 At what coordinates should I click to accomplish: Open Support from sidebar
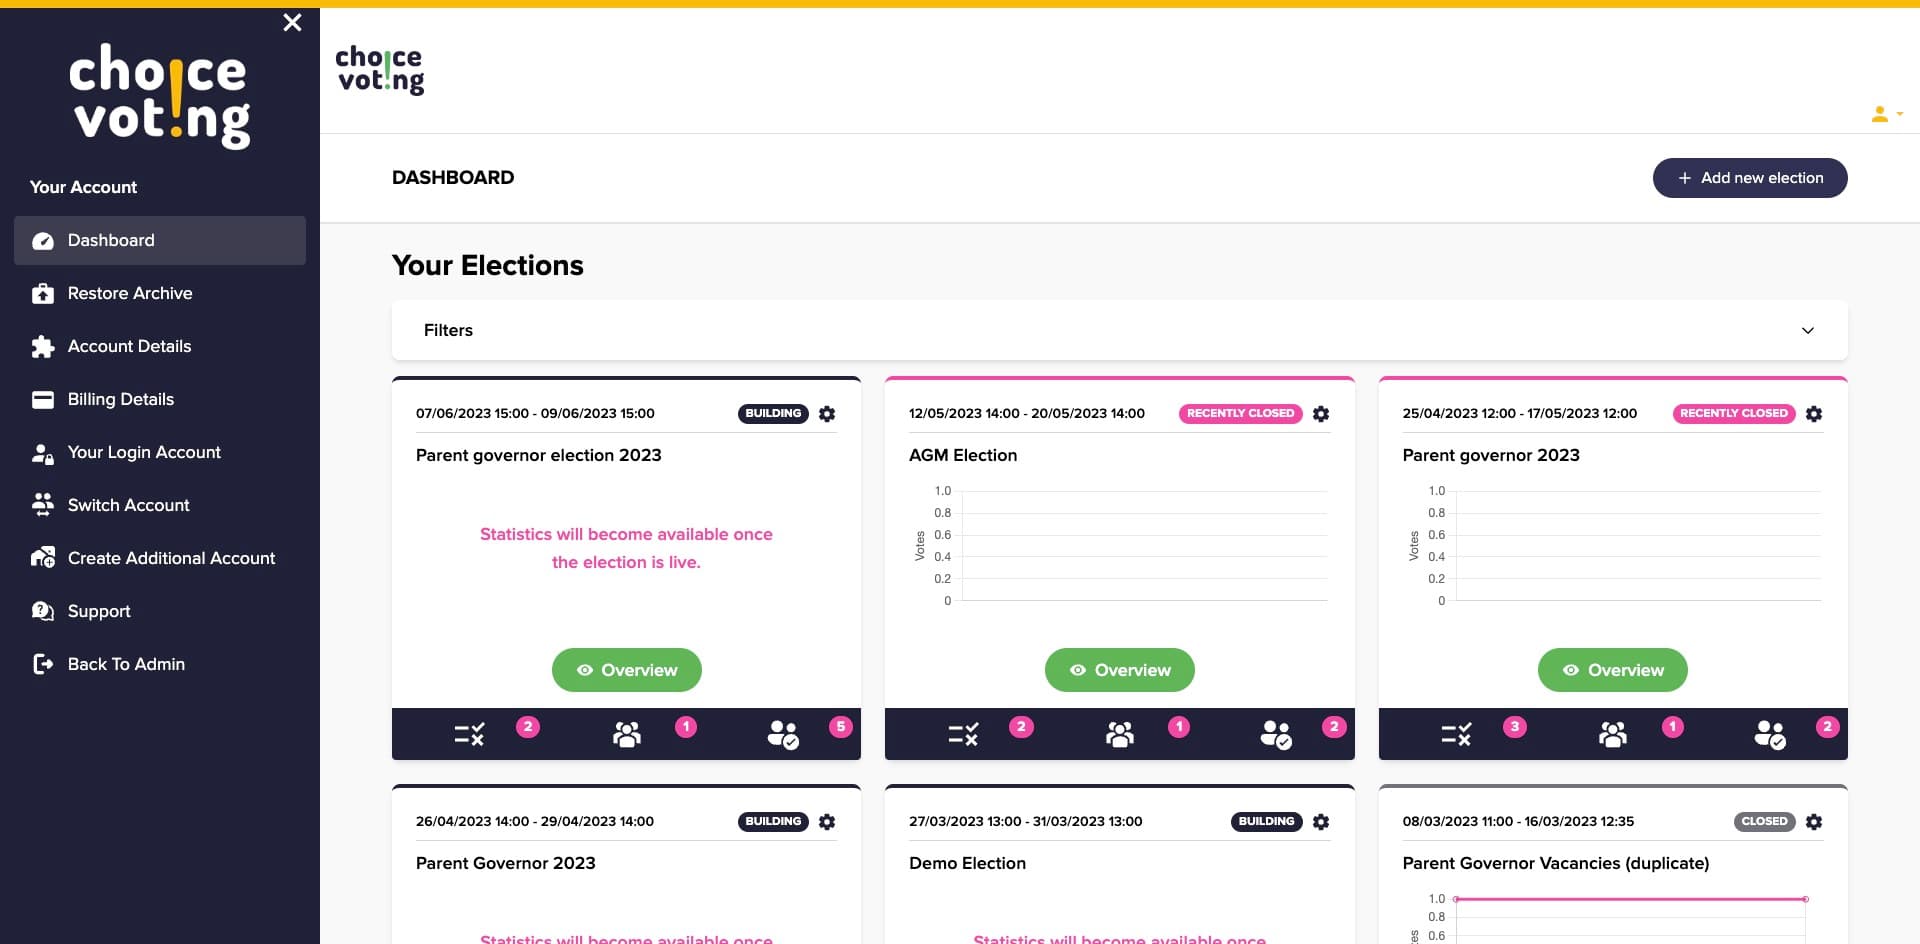pos(160,611)
